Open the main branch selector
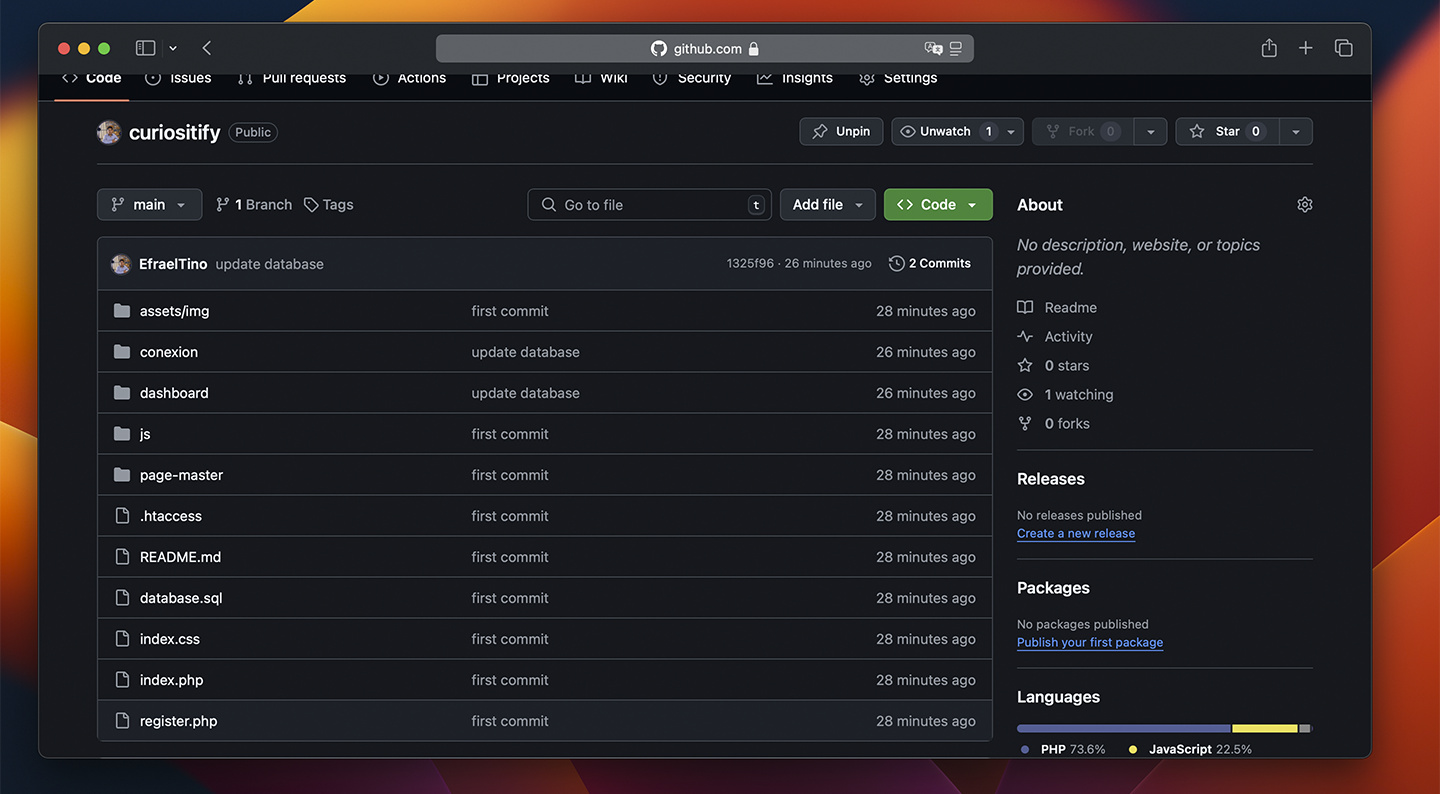This screenshot has width=1440, height=794. [149, 204]
